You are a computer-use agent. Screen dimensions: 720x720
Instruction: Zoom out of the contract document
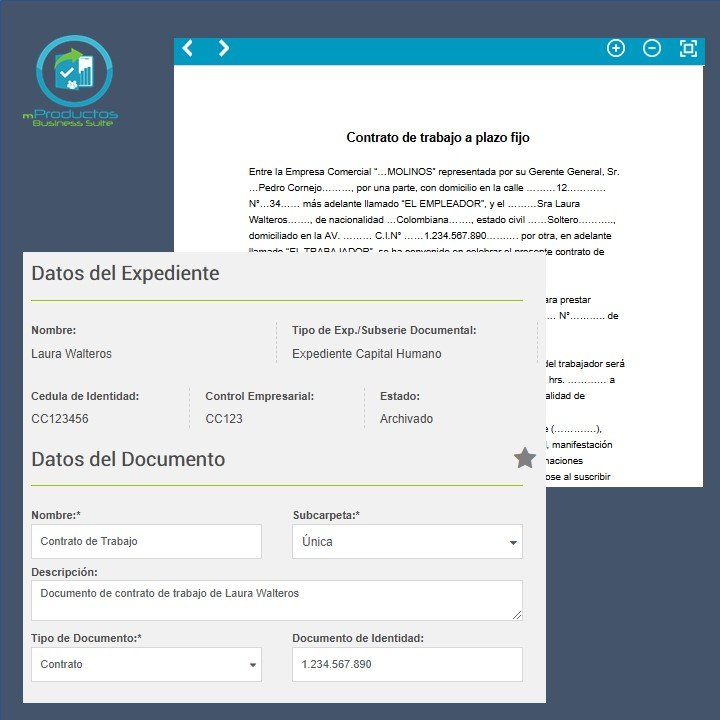click(x=652, y=48)
